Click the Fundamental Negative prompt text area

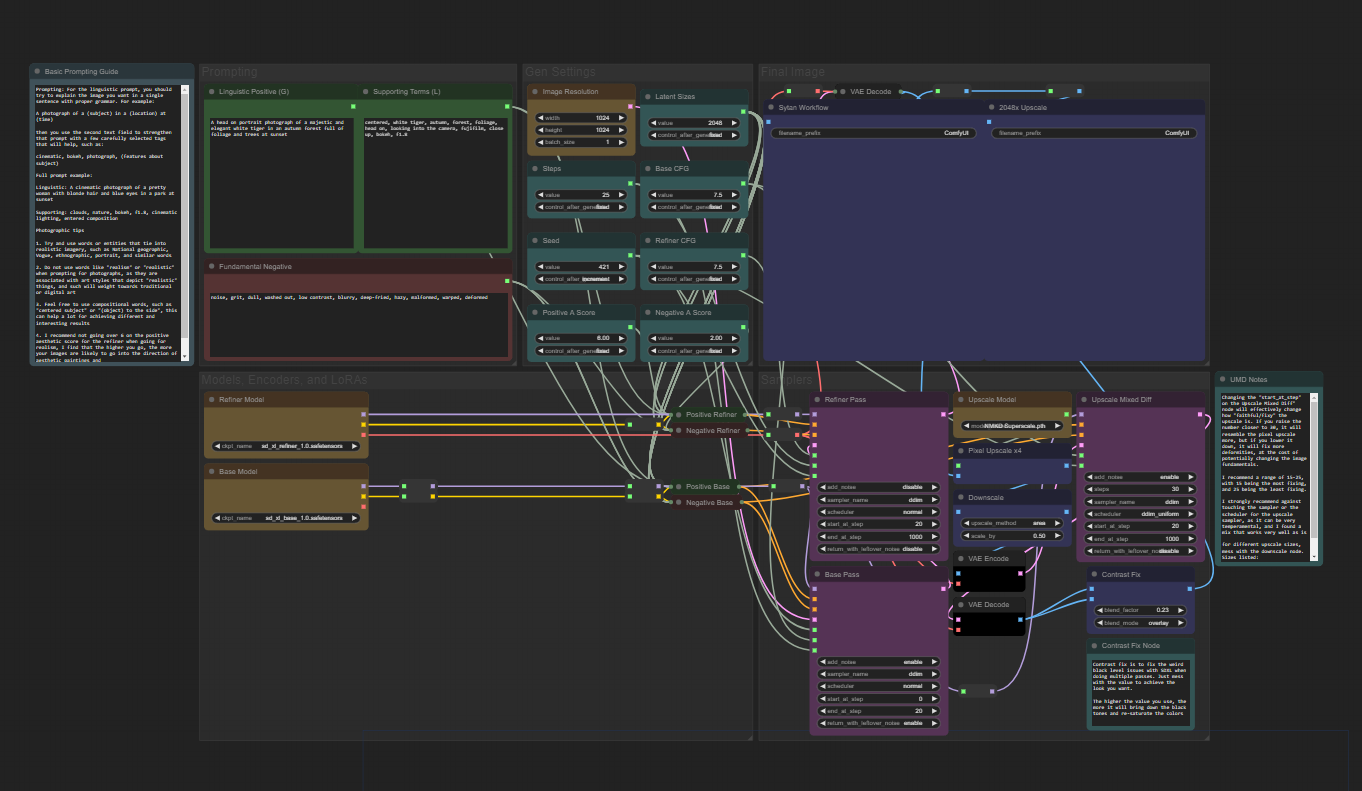pyautogui.click(x=358, y=323)
